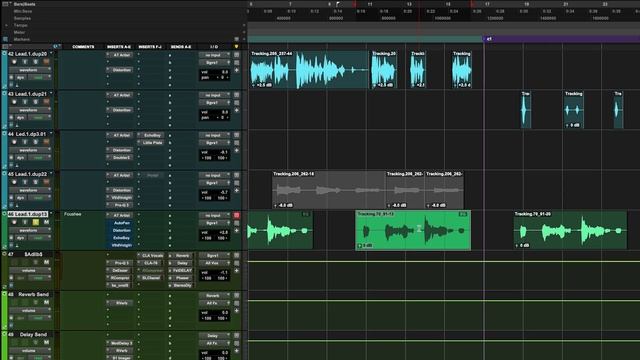Click the COMMENTS column header
Screen dimensions: 640x360
[x=83, y=47]
